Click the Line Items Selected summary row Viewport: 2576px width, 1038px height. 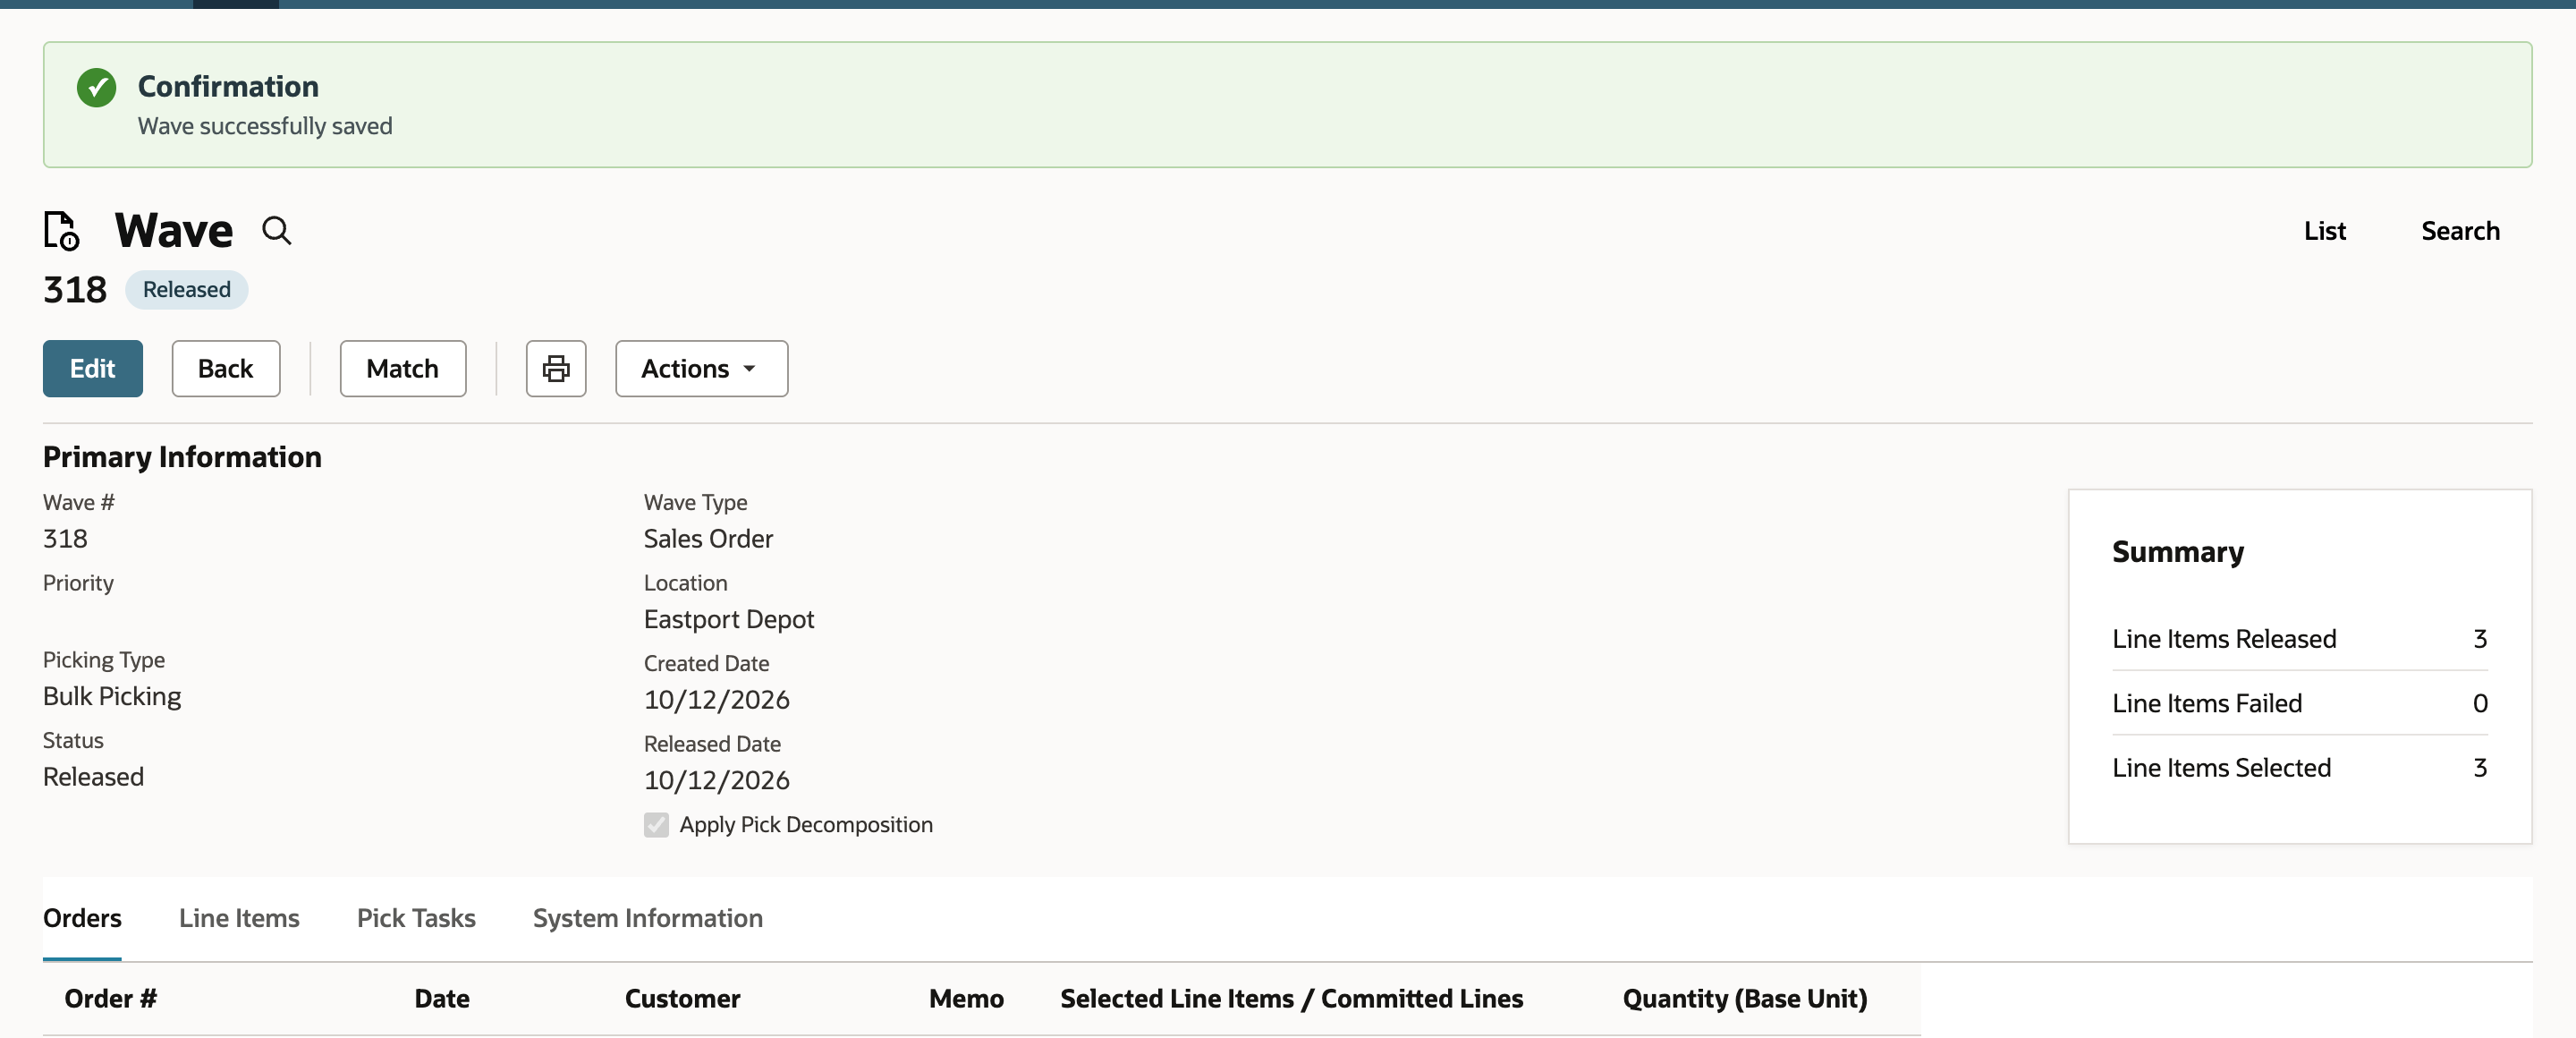pyautogui.click(x=2300, y=767)
